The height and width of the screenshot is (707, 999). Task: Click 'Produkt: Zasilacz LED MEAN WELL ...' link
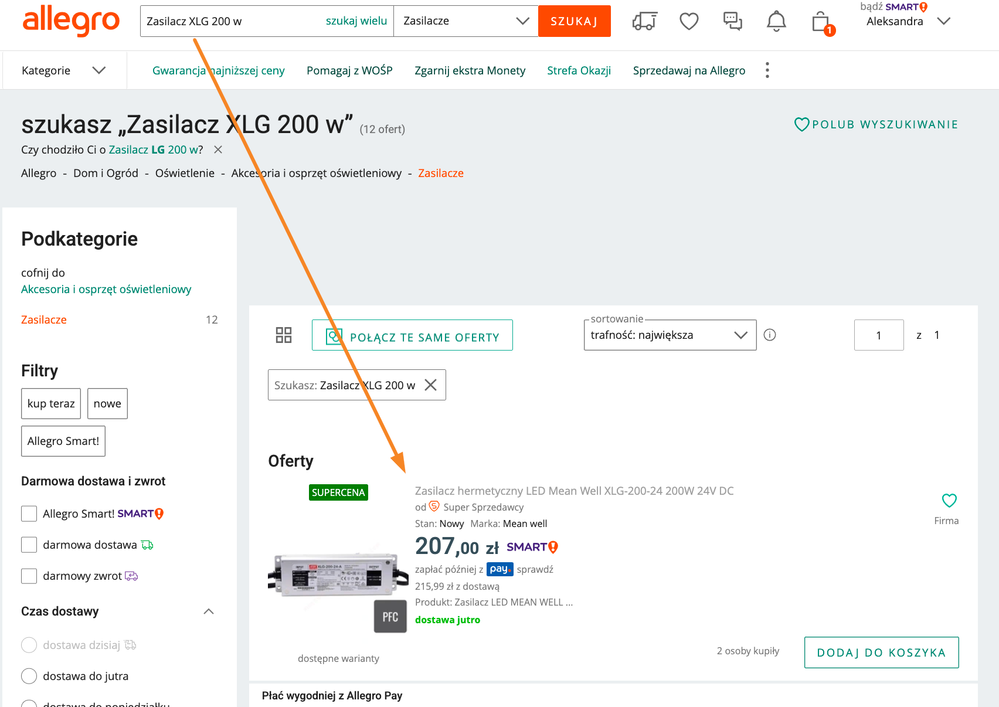coord(494,603)
